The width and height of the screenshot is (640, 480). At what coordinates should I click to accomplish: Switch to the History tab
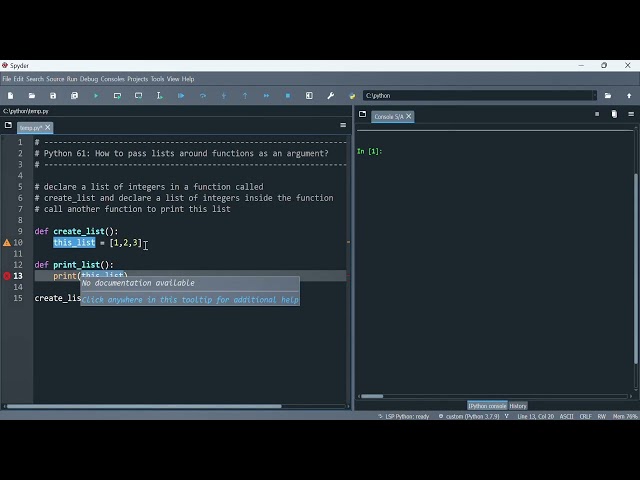518,406
